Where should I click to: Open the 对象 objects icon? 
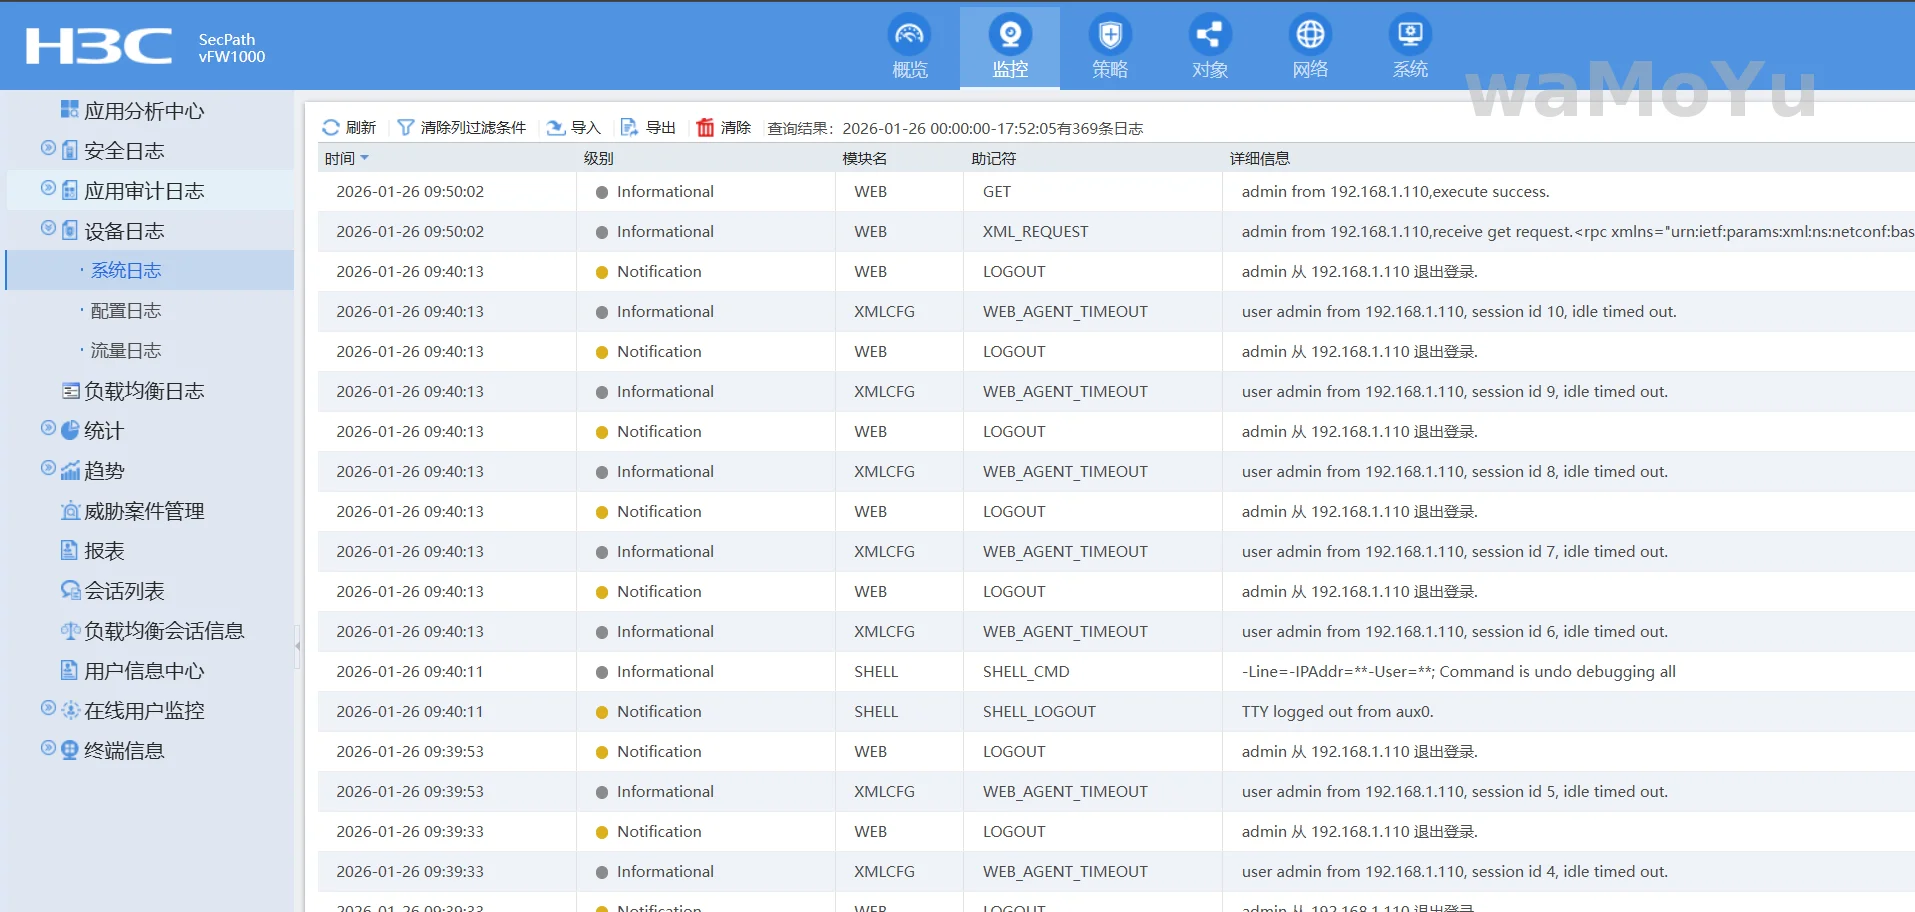[x=1209, y=36]
